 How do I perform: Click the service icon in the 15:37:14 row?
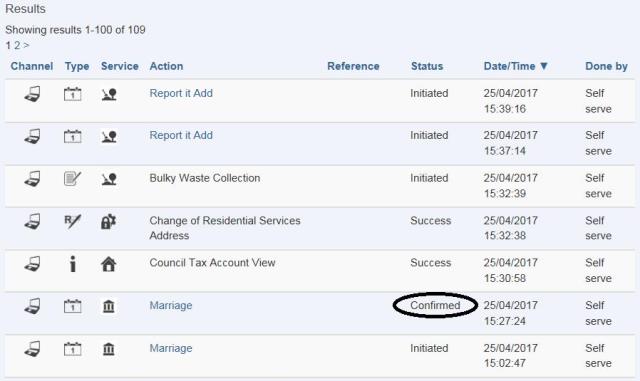pos(109,136)
